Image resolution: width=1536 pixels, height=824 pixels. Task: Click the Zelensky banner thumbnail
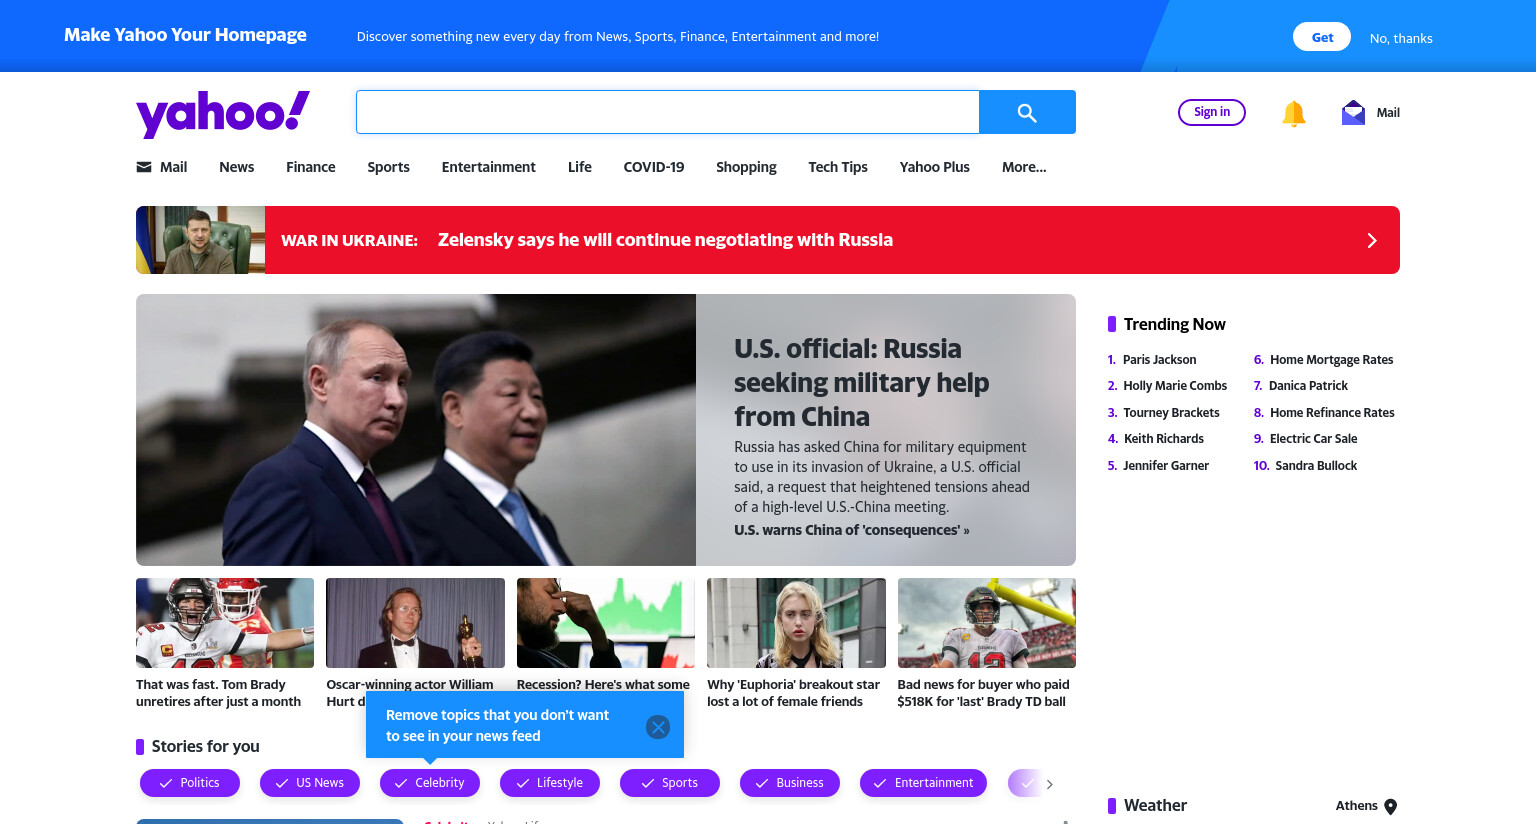[x=200, y=240]
